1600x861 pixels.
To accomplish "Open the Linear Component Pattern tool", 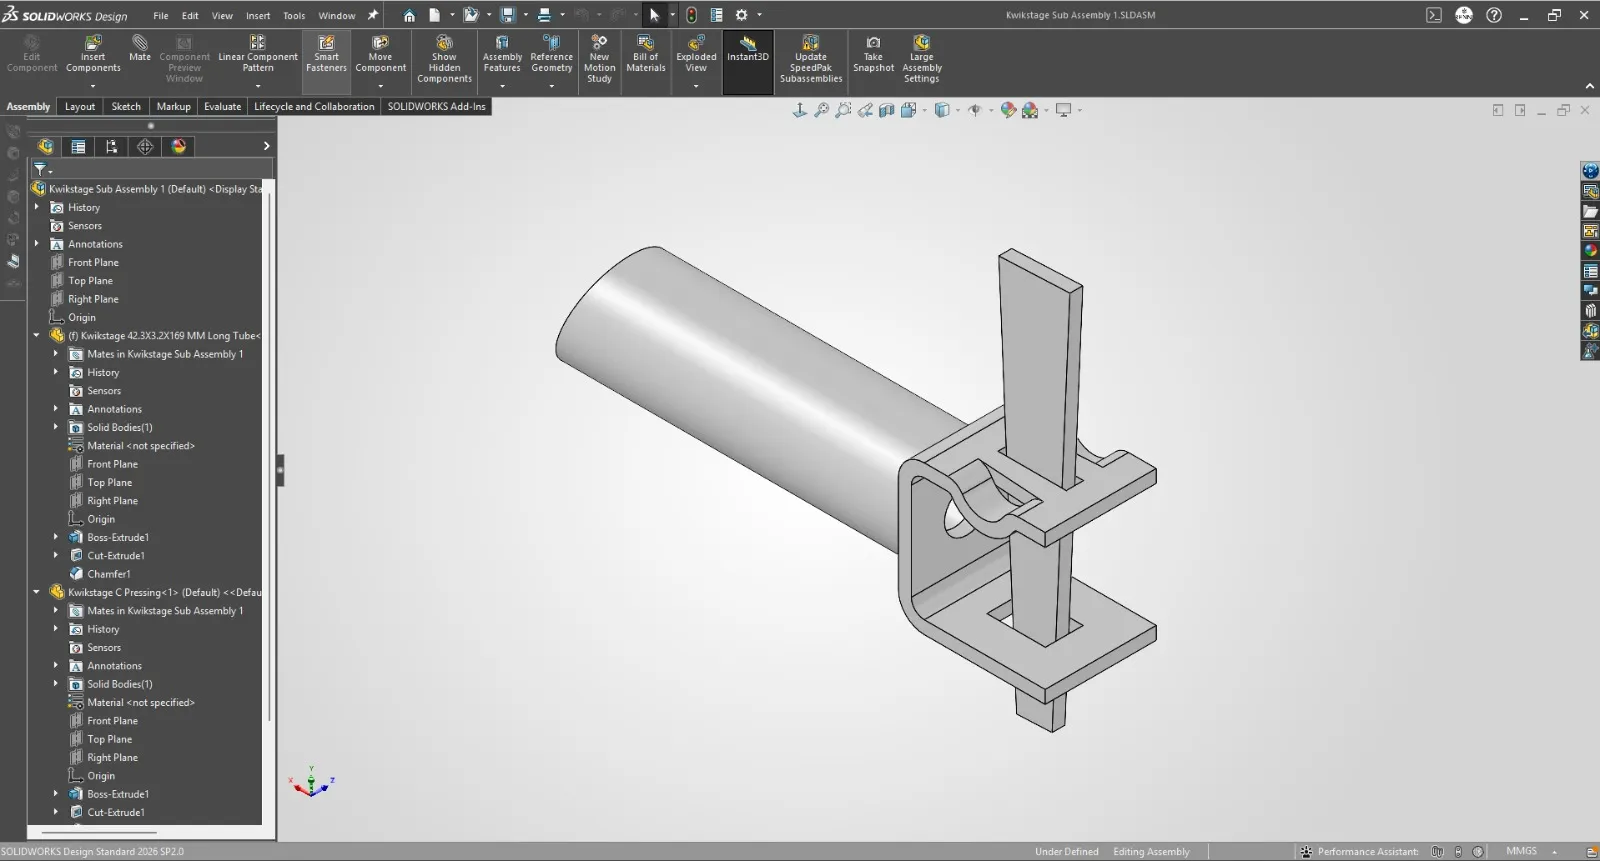I will [x=258, y=55].
